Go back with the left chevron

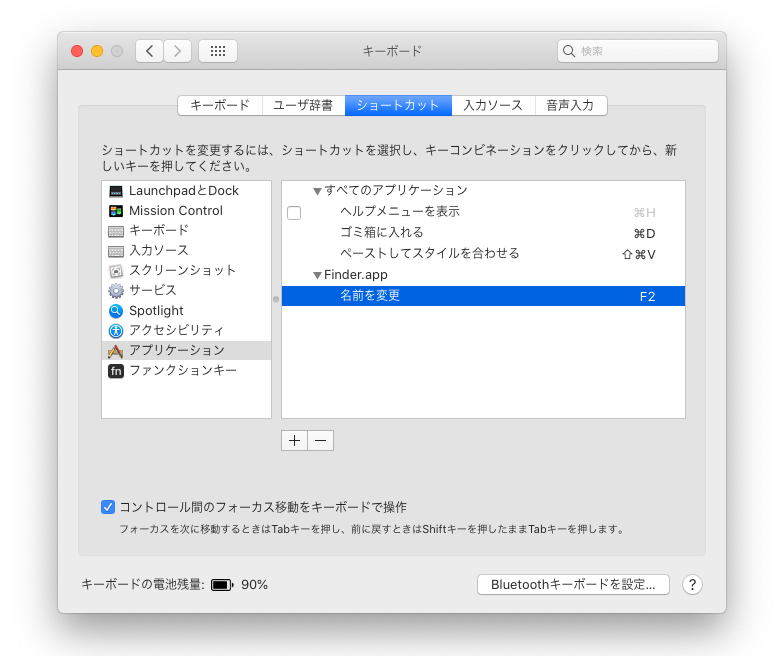tap(149, 51)
